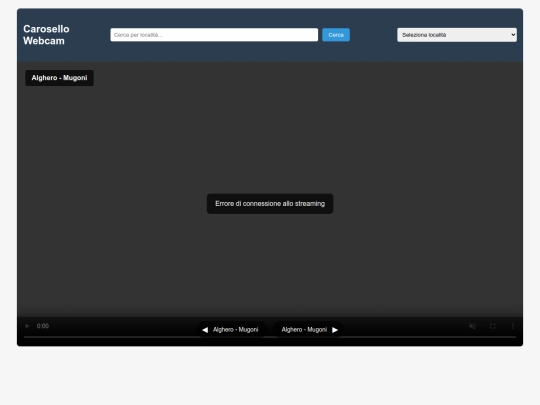This screenshot has width=540, height=405.
Task: Click the Alghero - Mugoni location label
Action: point(59,78)
